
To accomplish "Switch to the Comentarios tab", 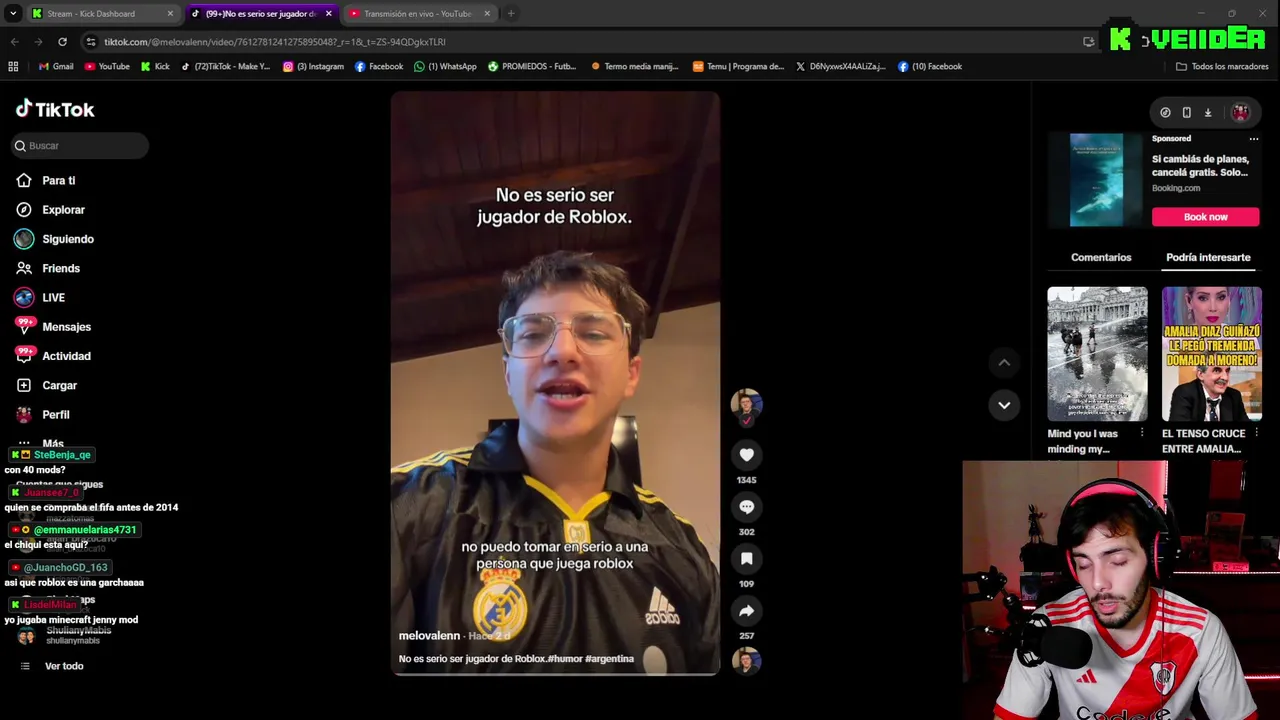I will click(x=1101, y=258).
